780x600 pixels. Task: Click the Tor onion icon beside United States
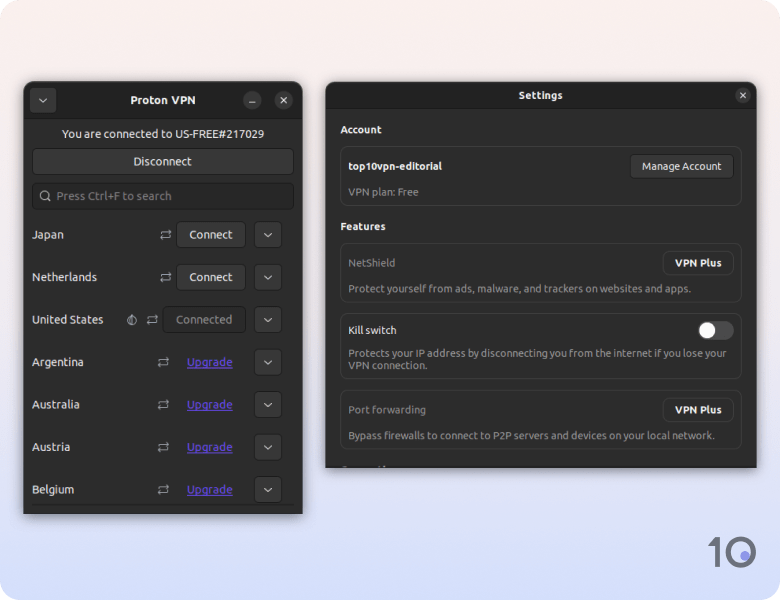click(x=132, y=320)
